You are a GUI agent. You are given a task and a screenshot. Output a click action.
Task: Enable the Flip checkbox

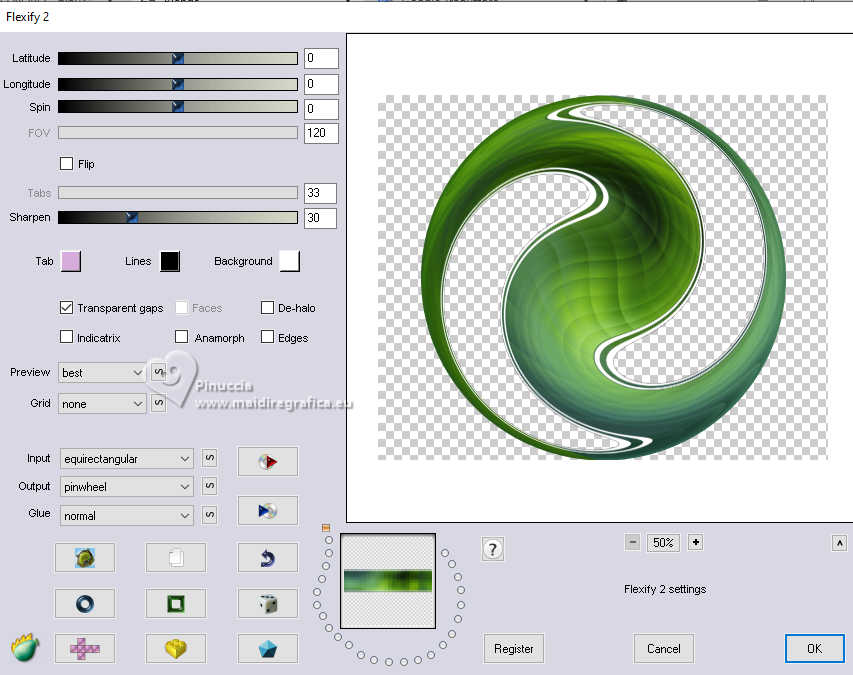(66, 164)
